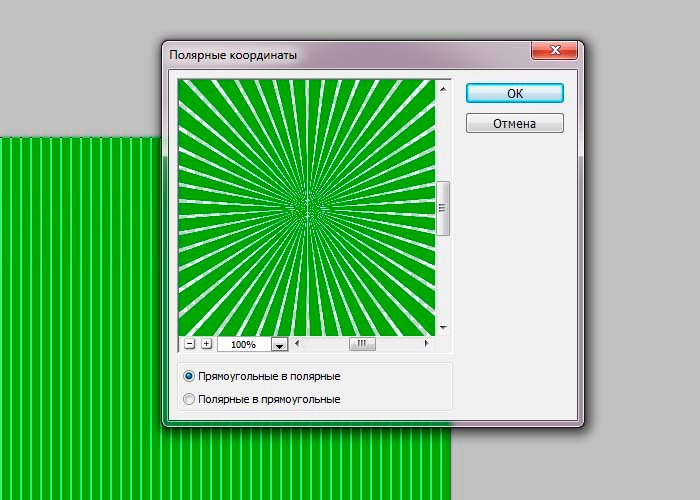Click the vertical scrollbar thumb of preview

443,208
